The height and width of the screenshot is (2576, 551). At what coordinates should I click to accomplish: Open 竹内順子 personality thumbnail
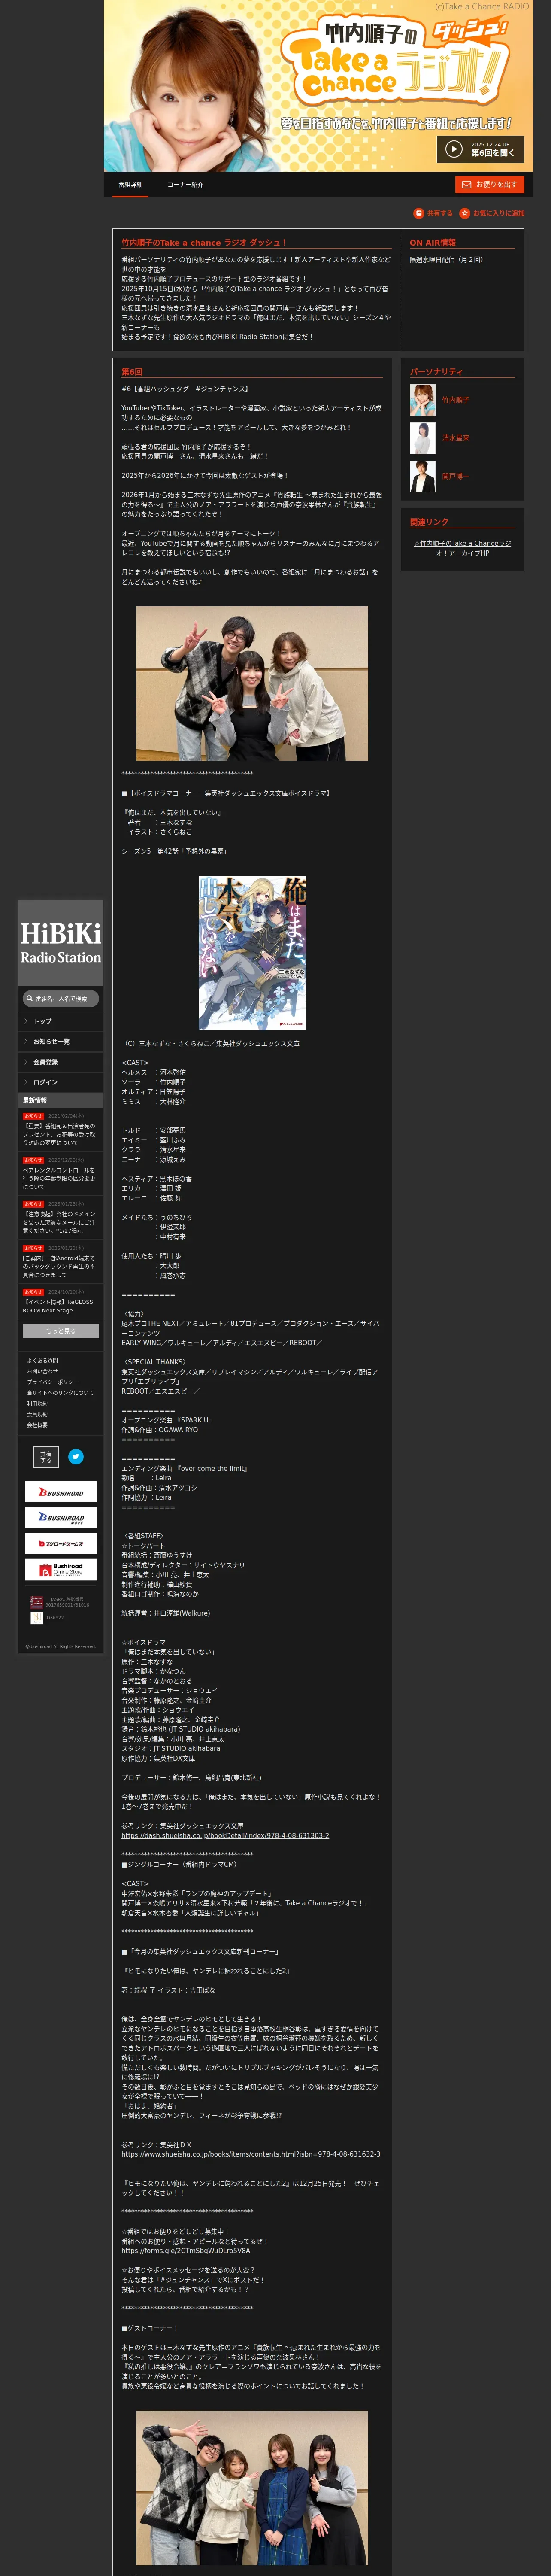(x=422, y=400)
